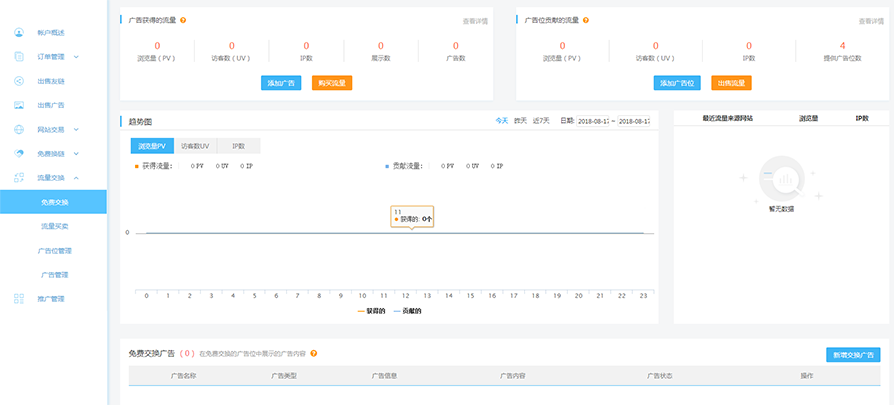This screenshot has width=894, height=405.
Task: Click the 新增交换广告 button
Action: (x=853, y=355)
